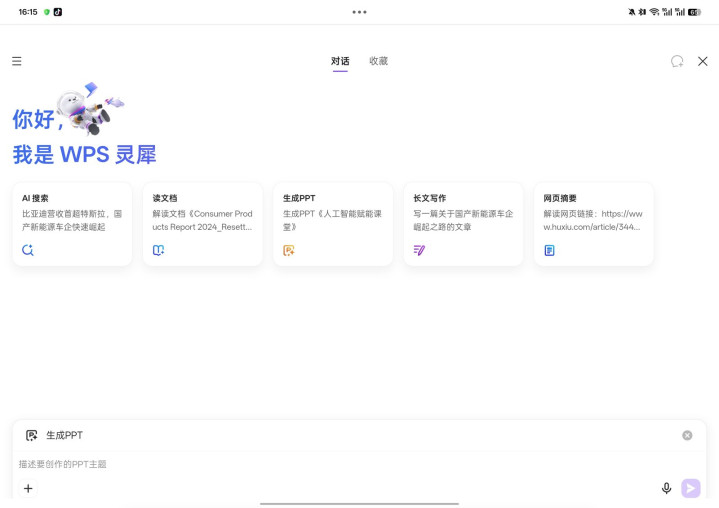The height and width of the screenshot is (508, 719).
Task: Switch to the 收藏 tab
Action: coord(378,61)
